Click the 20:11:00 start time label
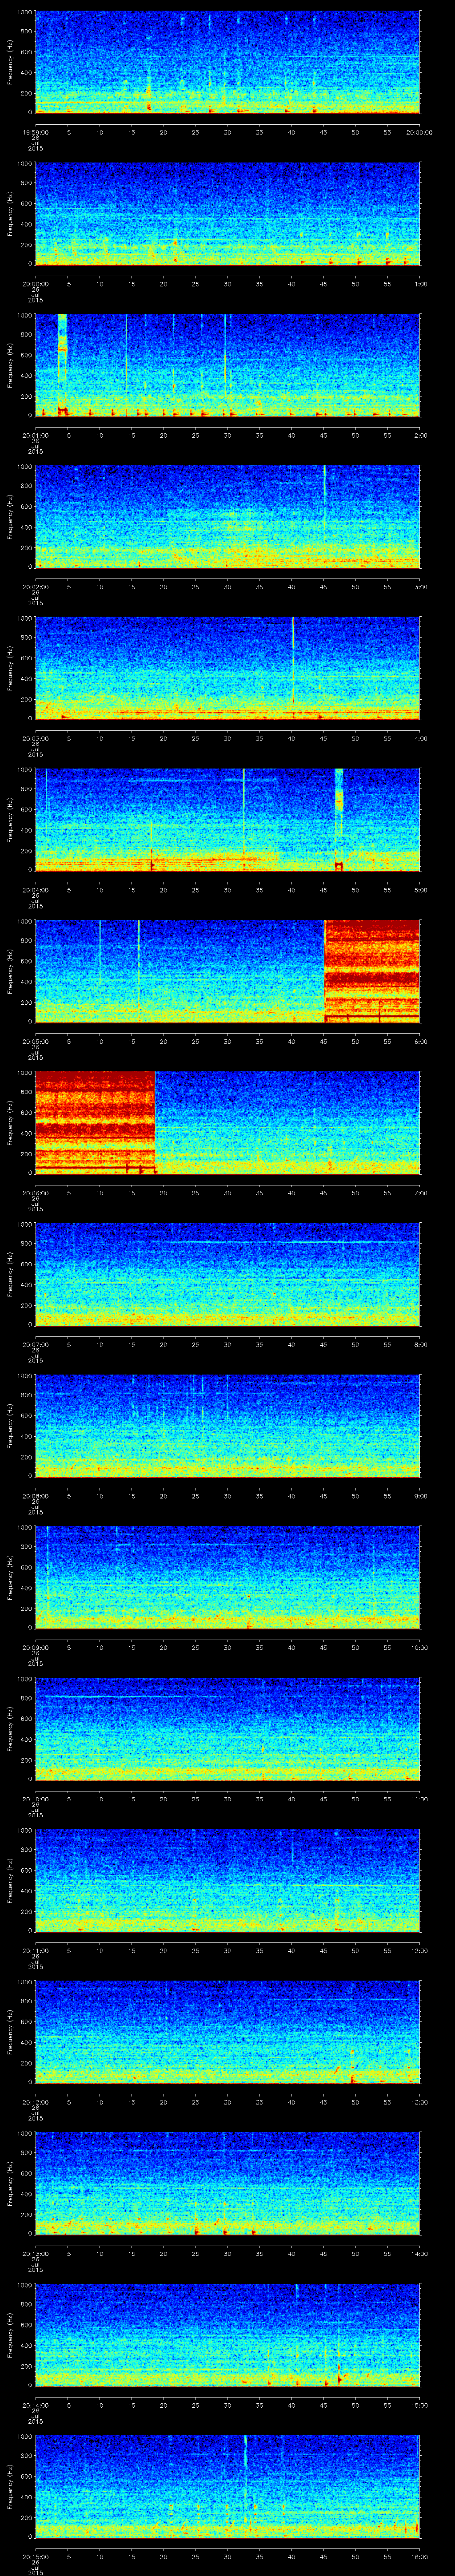The height and width of the screenshot is (2576, 455). 35,1949
